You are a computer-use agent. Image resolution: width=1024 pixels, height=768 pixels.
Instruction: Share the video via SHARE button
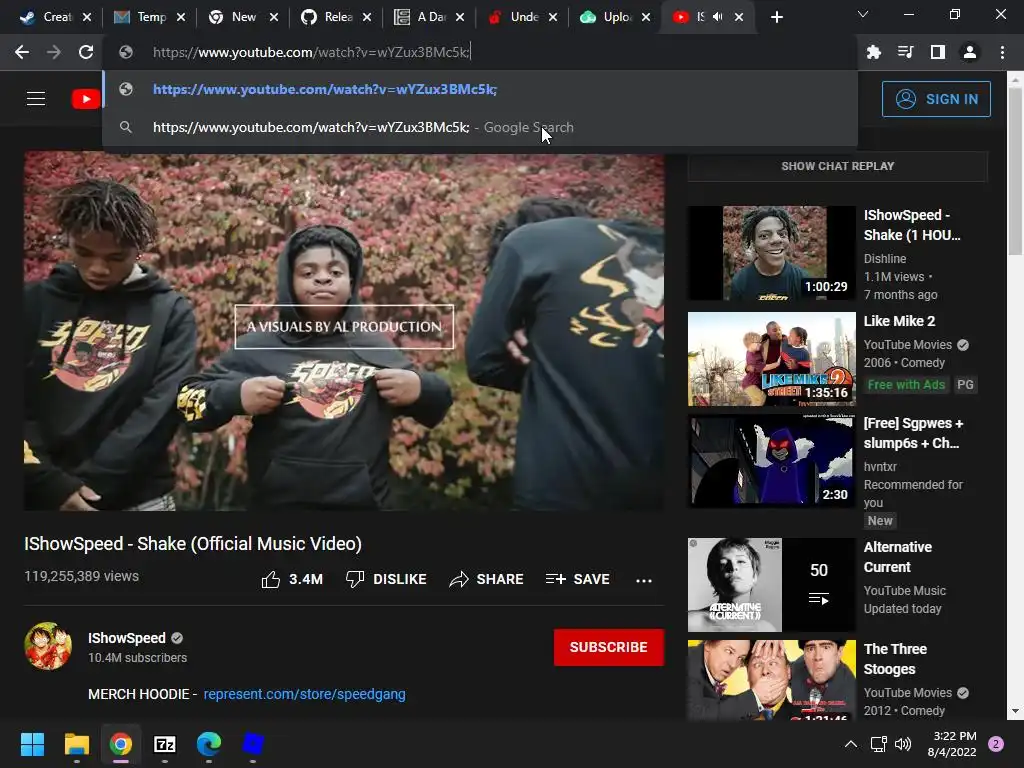click(487, 579)
